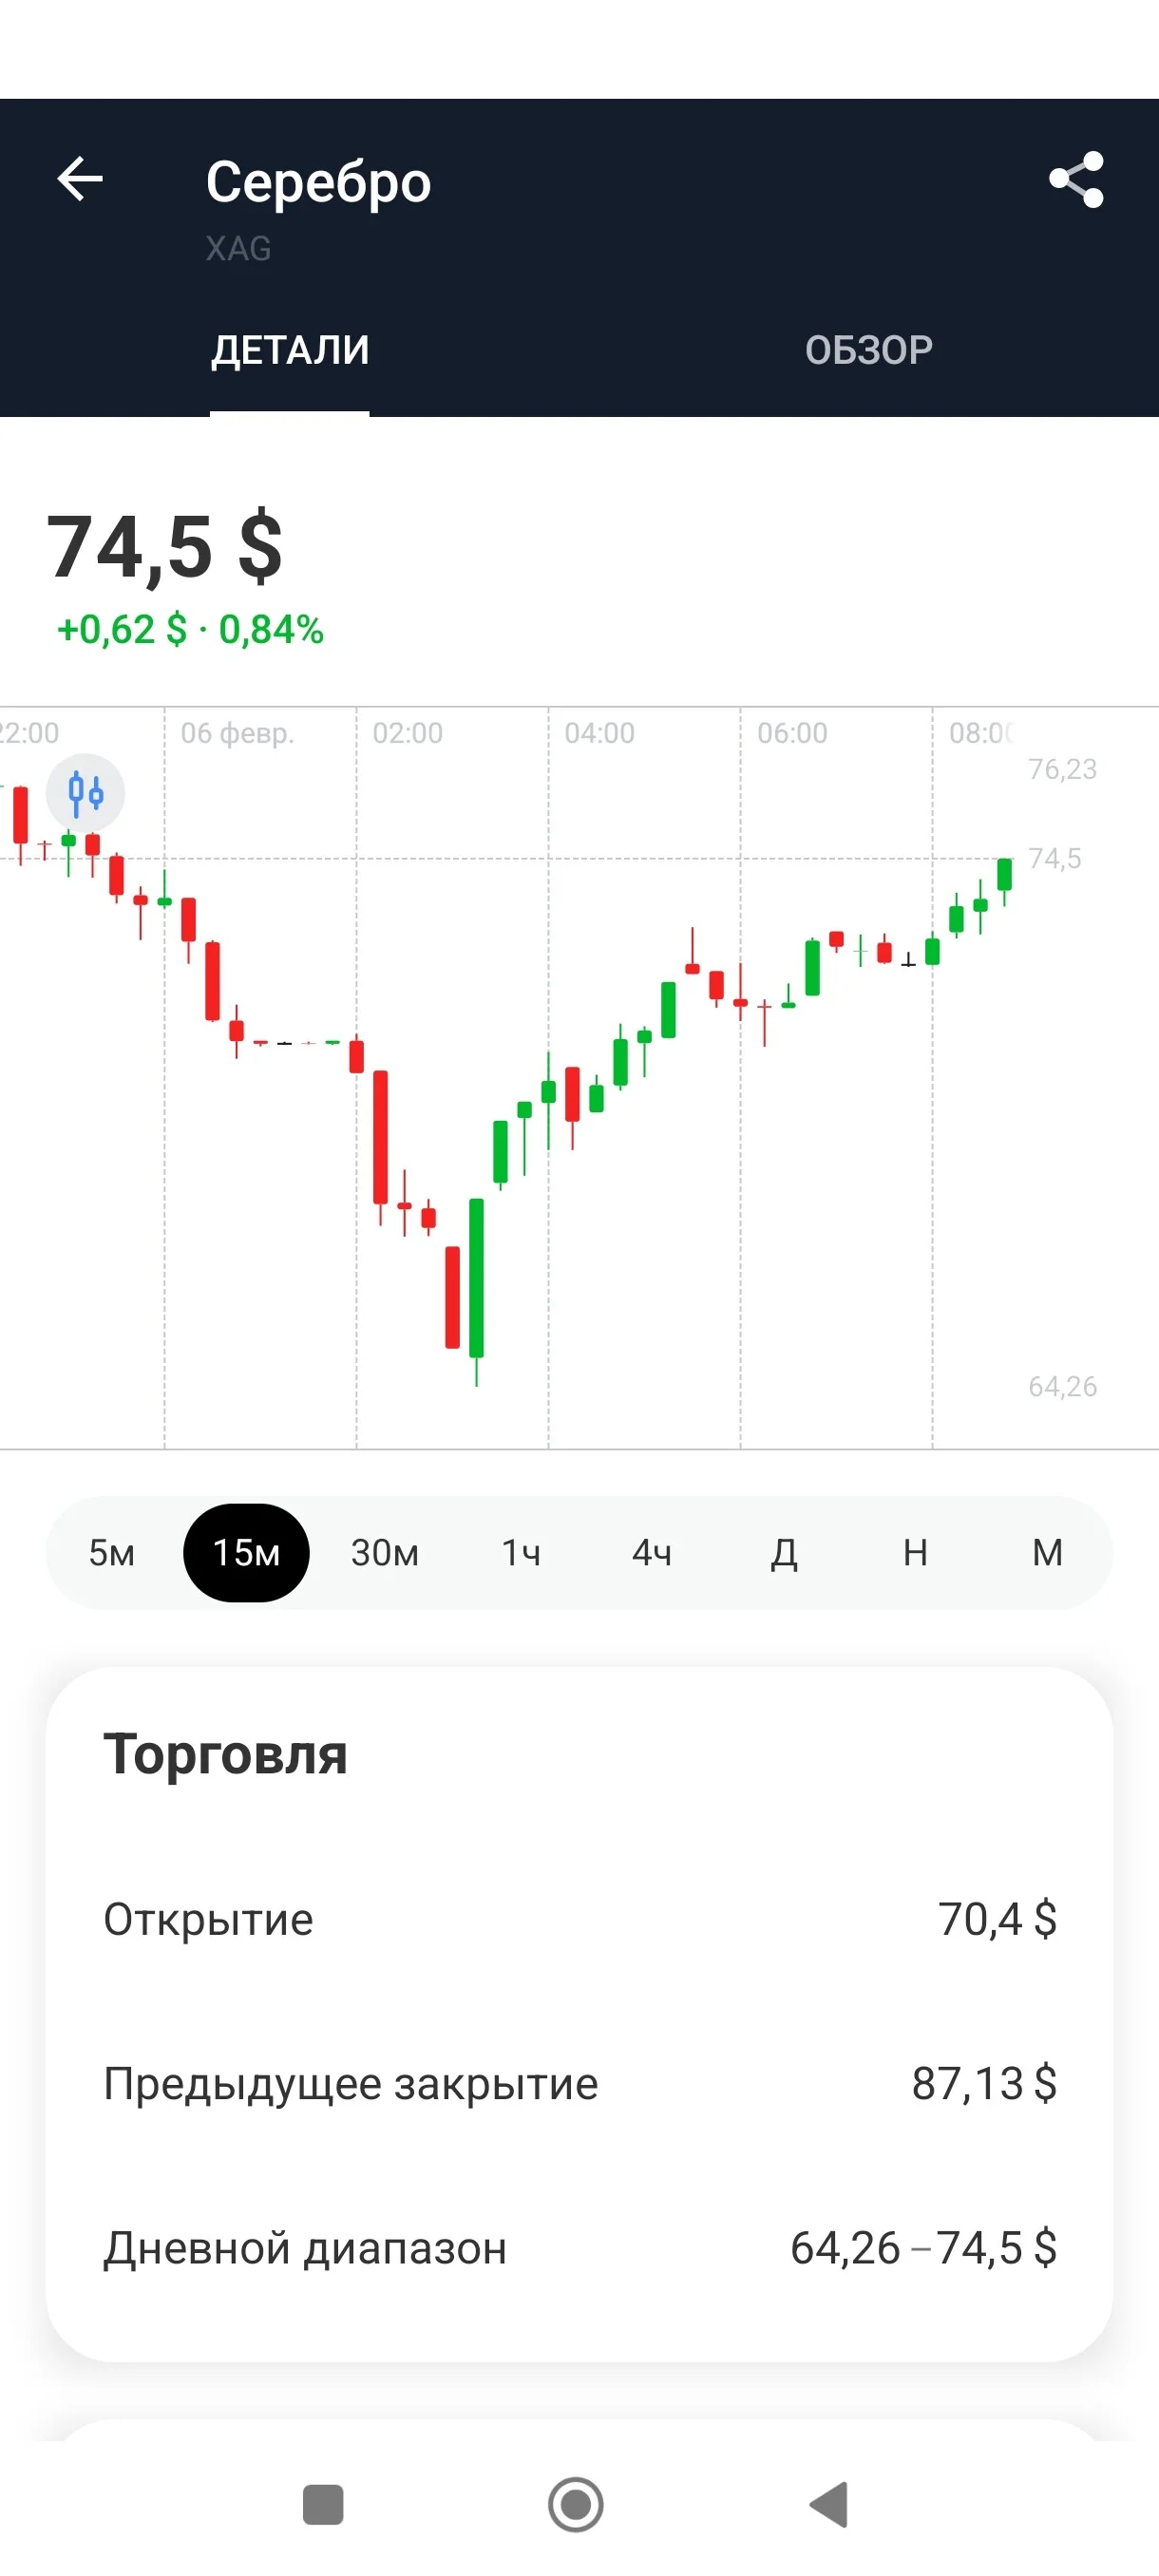Tap the Android home circle button

click(x=576, y=2505)
